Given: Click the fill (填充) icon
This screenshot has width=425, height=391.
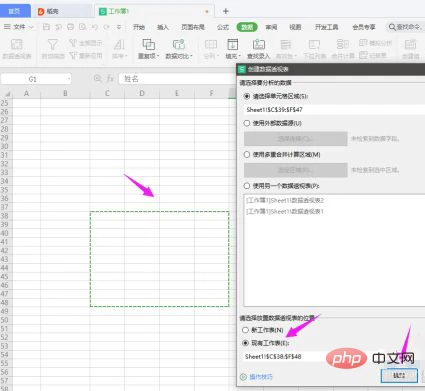Looking at the screenshot, I should pyautogui.click(x=233, y=49).
